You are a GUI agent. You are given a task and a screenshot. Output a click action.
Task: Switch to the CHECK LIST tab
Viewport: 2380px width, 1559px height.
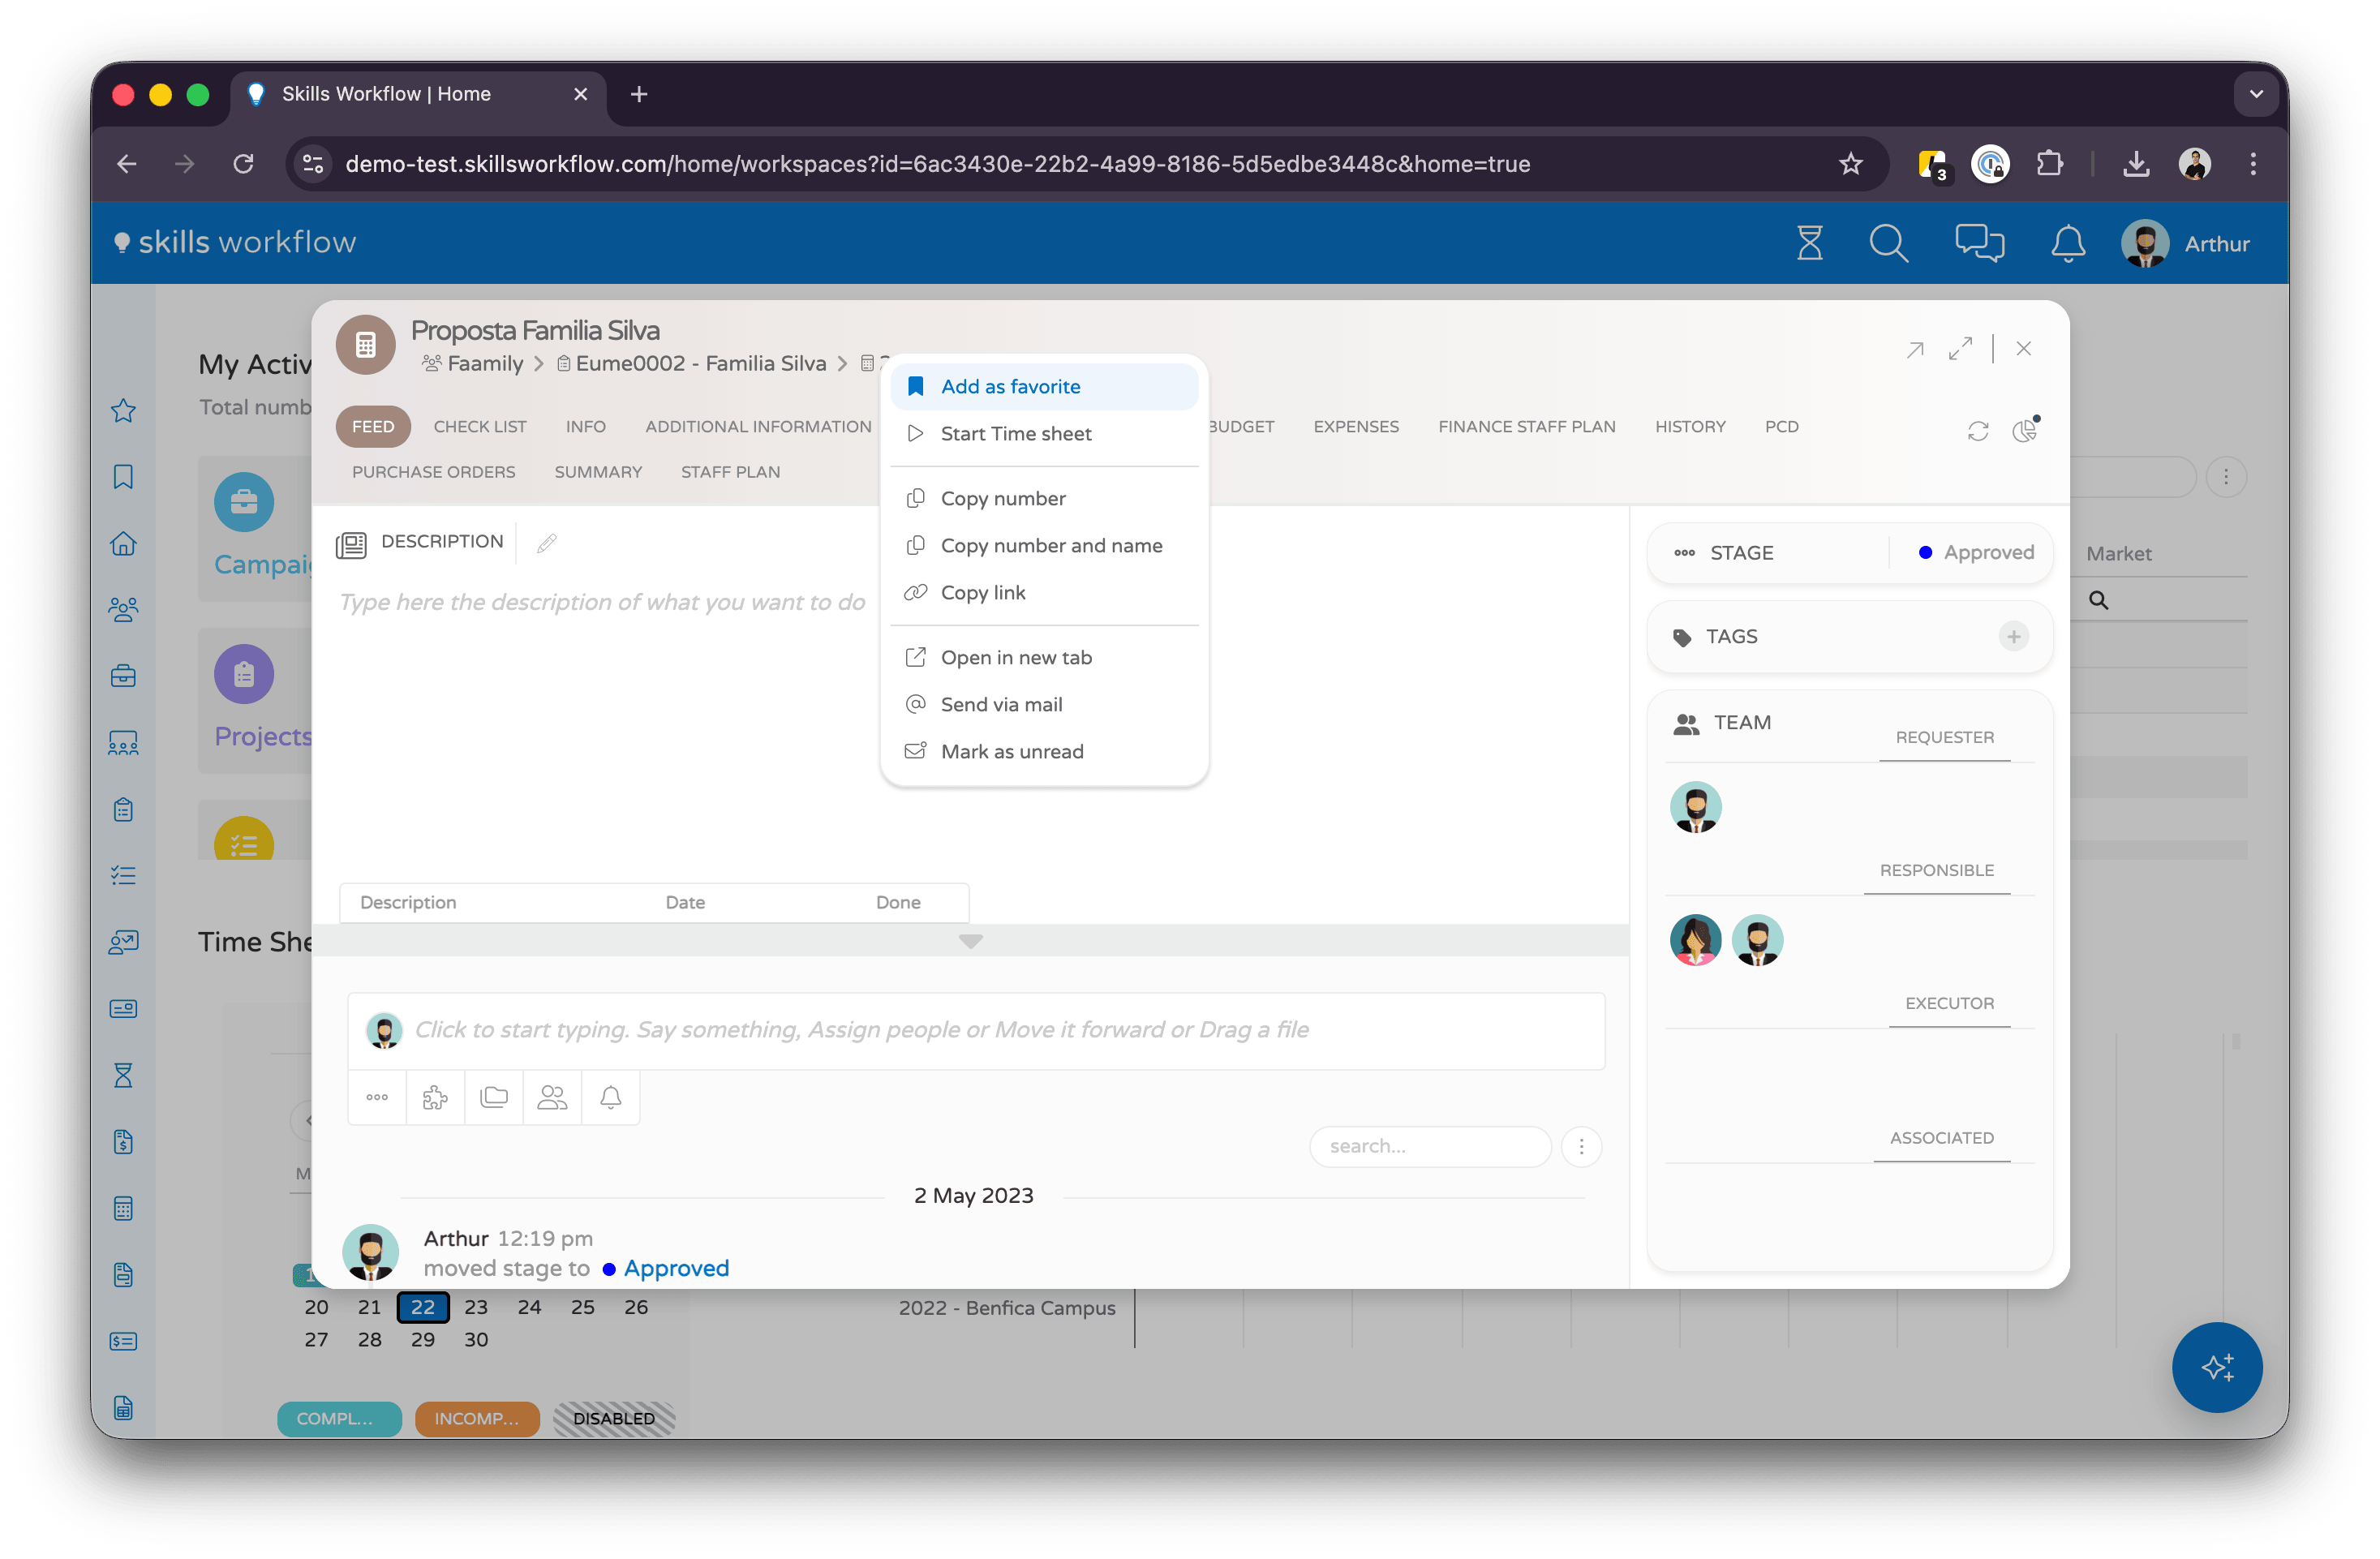click(480, 427)
